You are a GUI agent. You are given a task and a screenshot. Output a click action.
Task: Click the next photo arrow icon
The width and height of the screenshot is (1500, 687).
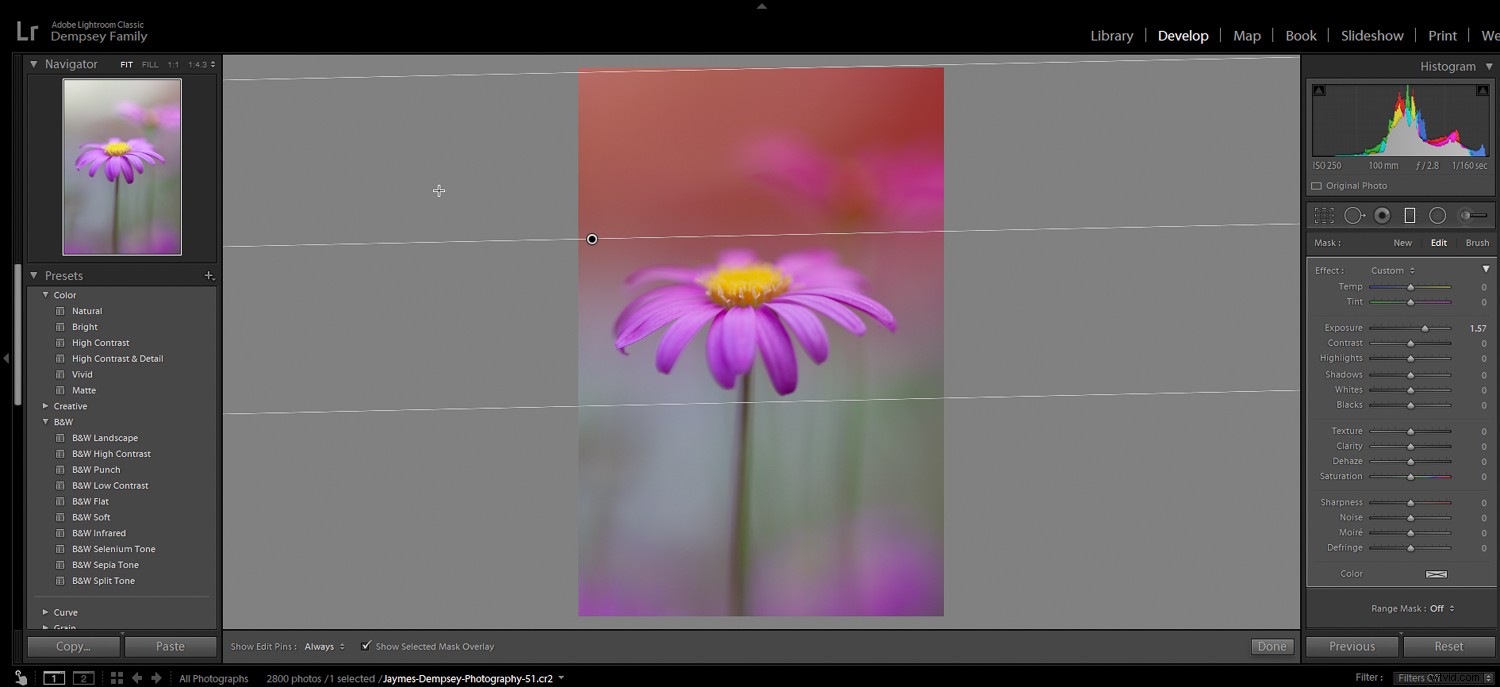click(x=156, y=678)
